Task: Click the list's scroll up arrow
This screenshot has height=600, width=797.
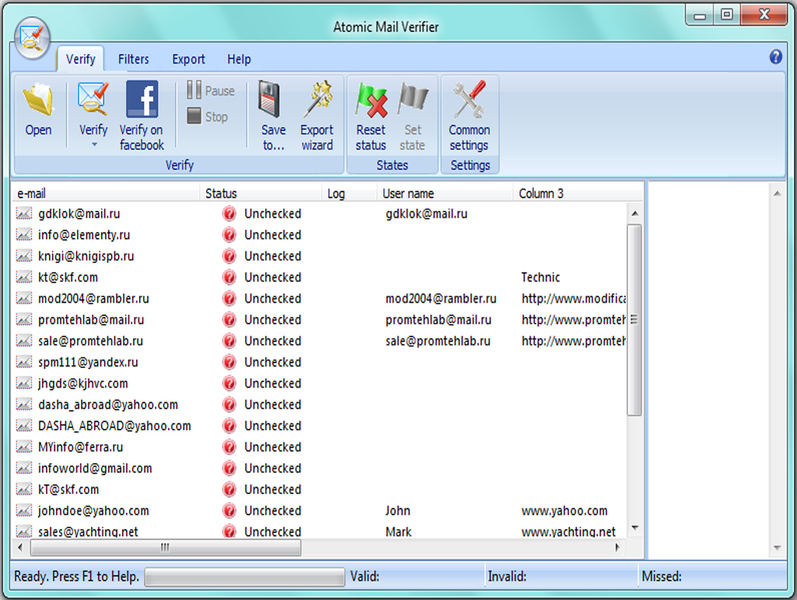Action: [635, 214]
